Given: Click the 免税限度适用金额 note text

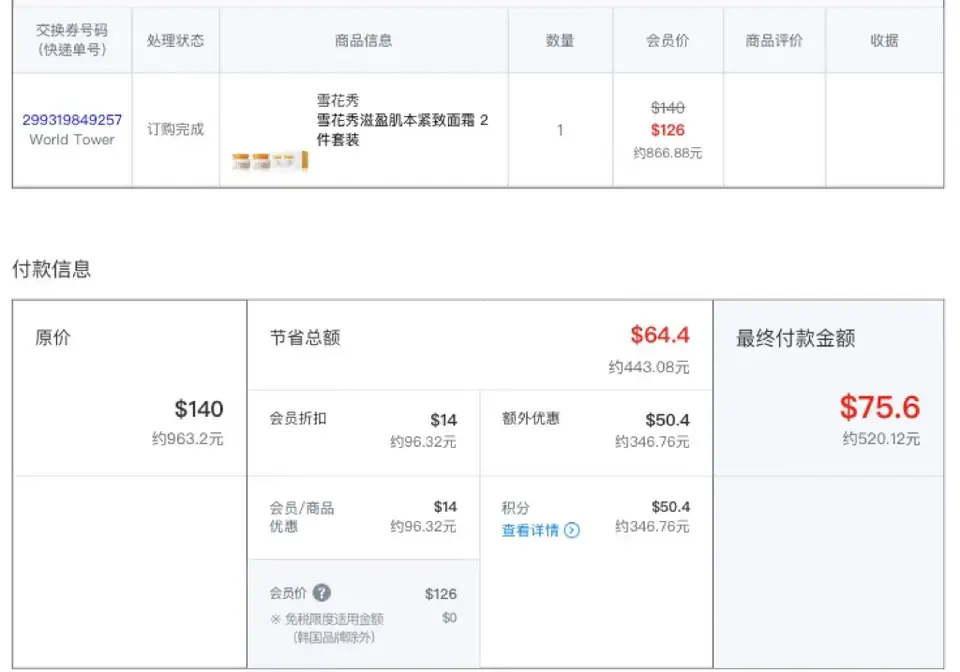Looking at the screenshot, I should coord(334,619).
